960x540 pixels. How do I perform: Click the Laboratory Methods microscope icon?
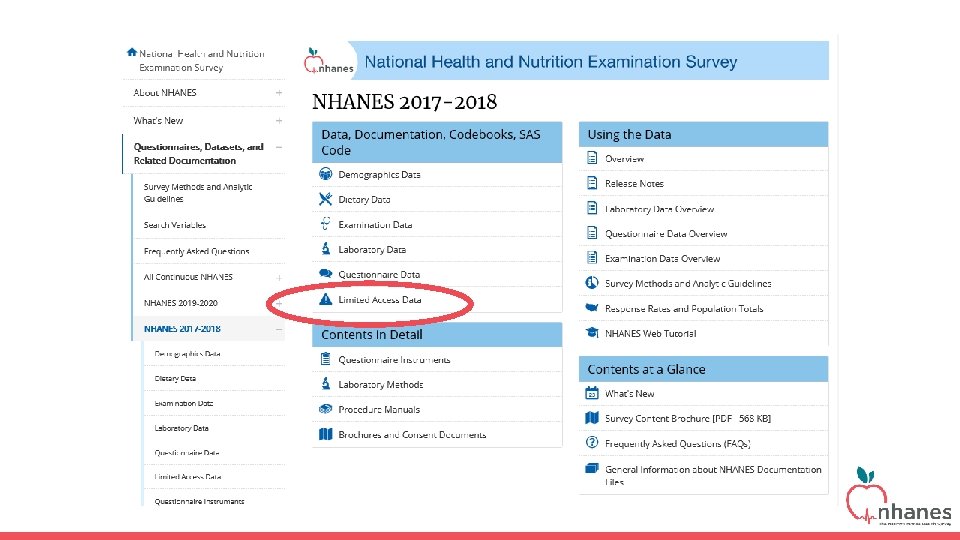pos(326,384)
